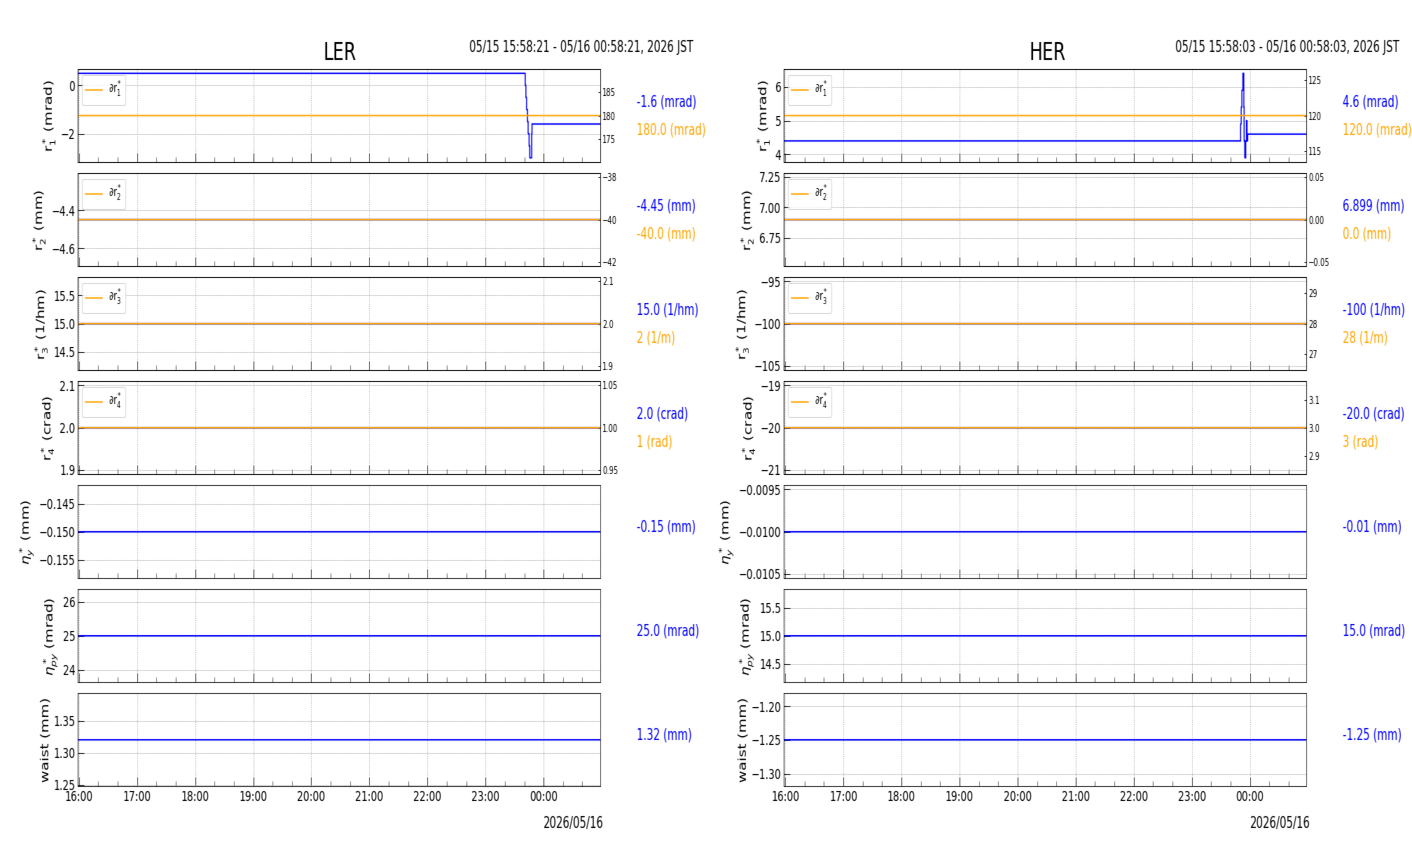Click the 2026/05/16 date under HER plots
Image resolution: width=1412 pixels, height=864 pixels.
1279,823
